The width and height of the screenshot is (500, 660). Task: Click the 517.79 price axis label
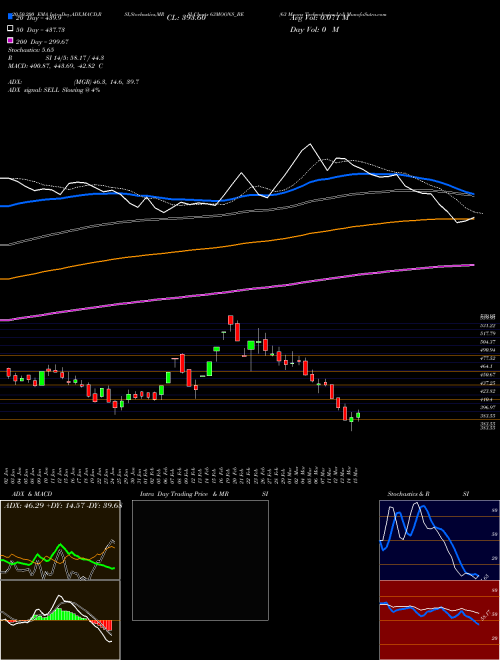point(488,333)
